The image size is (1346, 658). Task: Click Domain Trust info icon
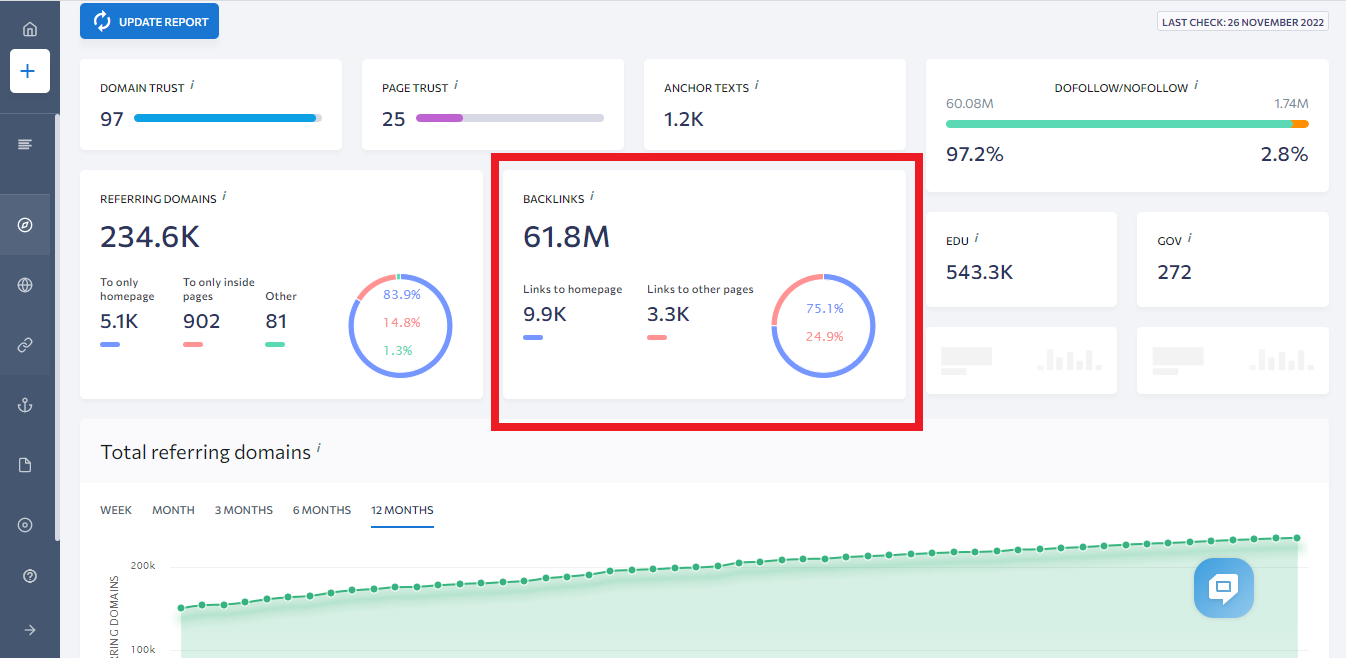(192, 85)
